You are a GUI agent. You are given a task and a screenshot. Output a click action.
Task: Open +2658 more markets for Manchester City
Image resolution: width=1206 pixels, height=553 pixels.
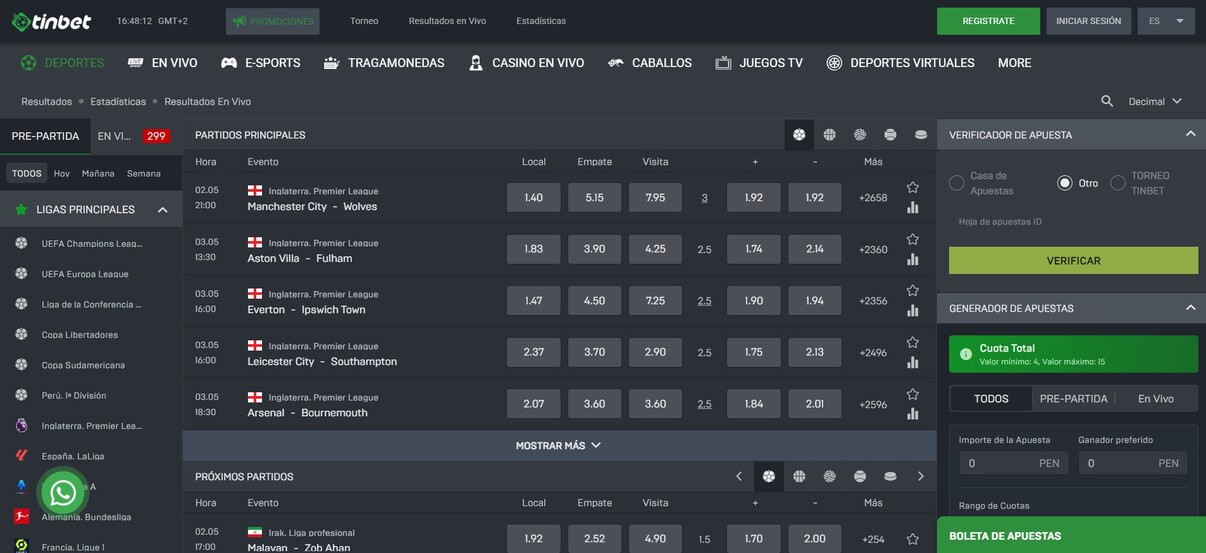(x=873, y=198)
